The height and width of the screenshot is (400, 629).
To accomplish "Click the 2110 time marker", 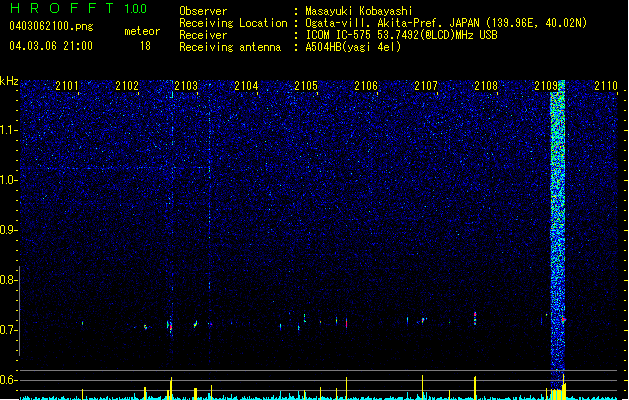I will tap(606, 85).
